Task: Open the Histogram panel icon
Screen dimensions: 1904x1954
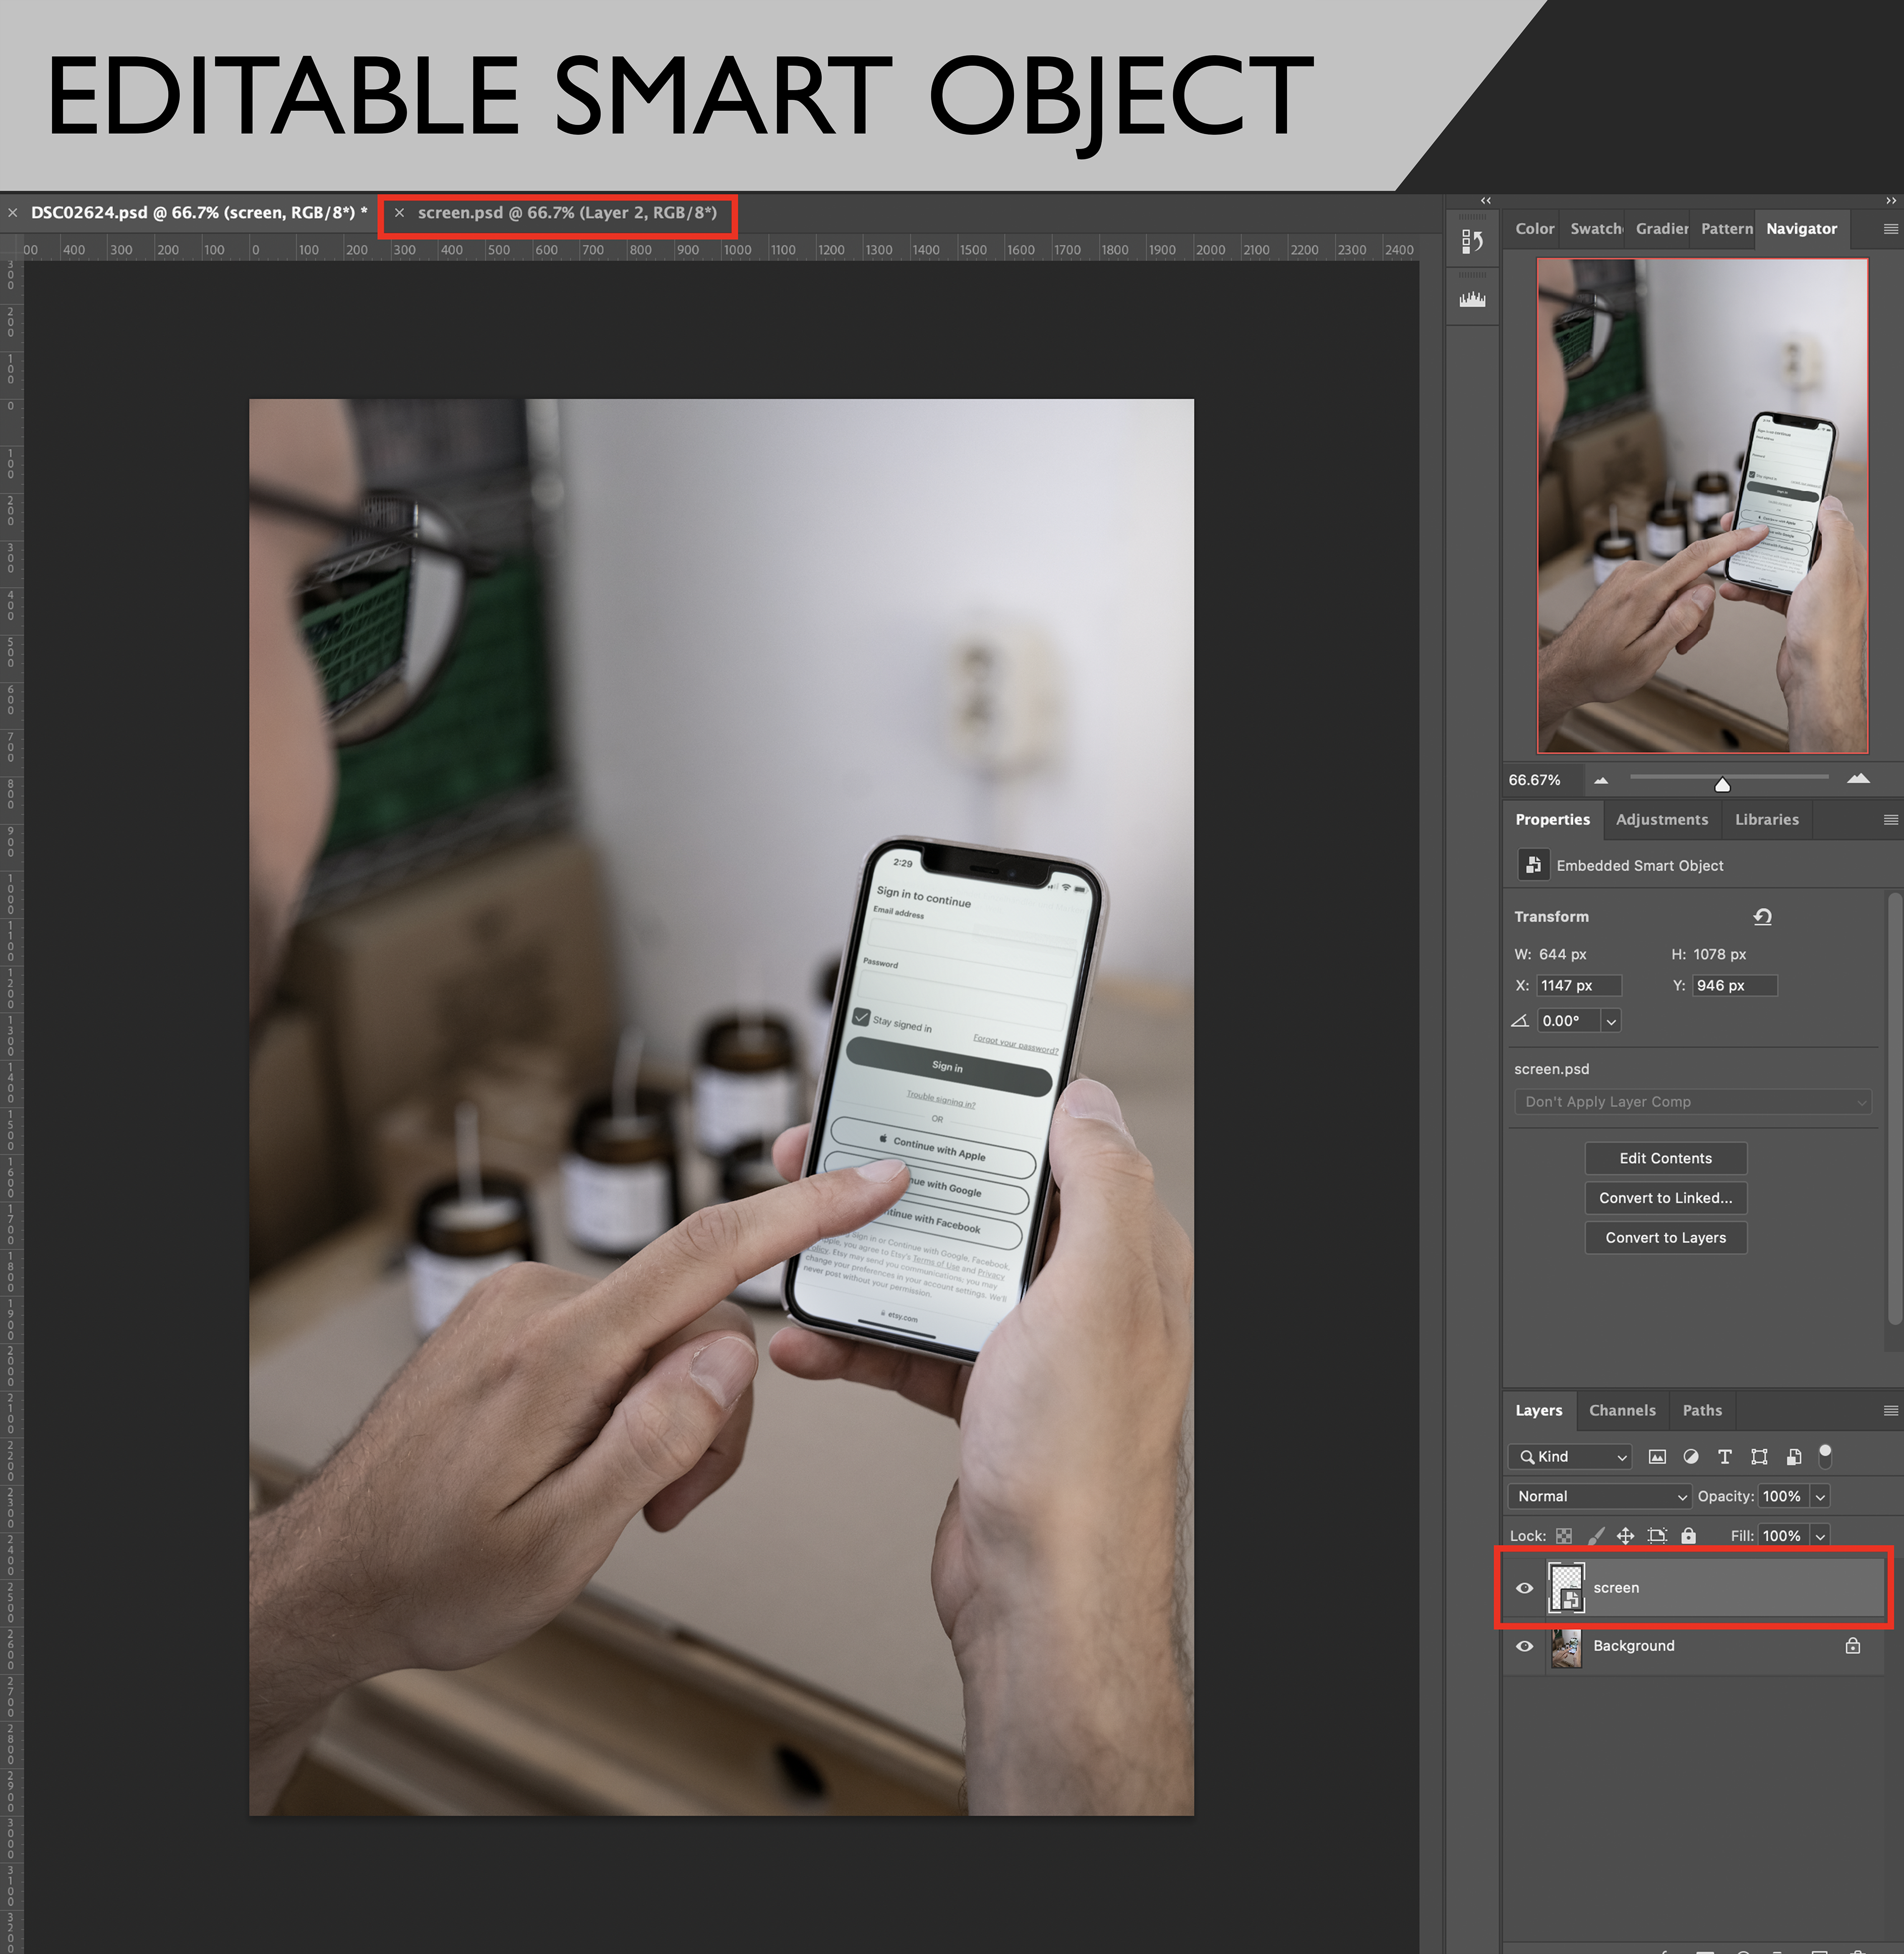Action: 1472,299
